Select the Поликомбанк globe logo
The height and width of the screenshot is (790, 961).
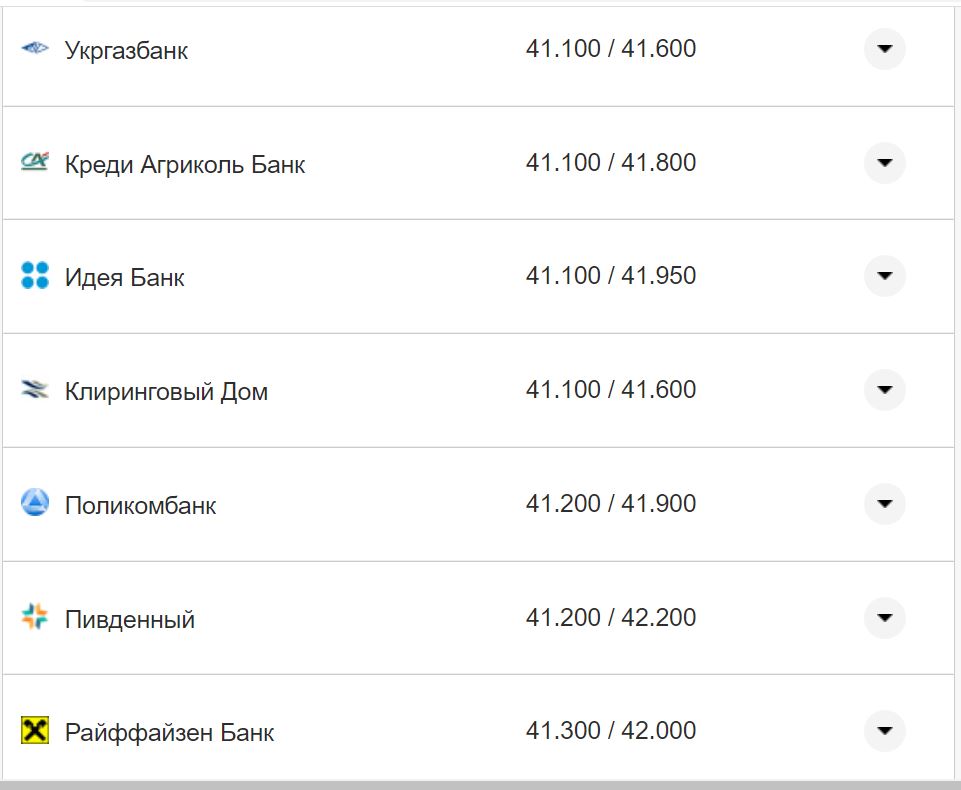(35, 503)
